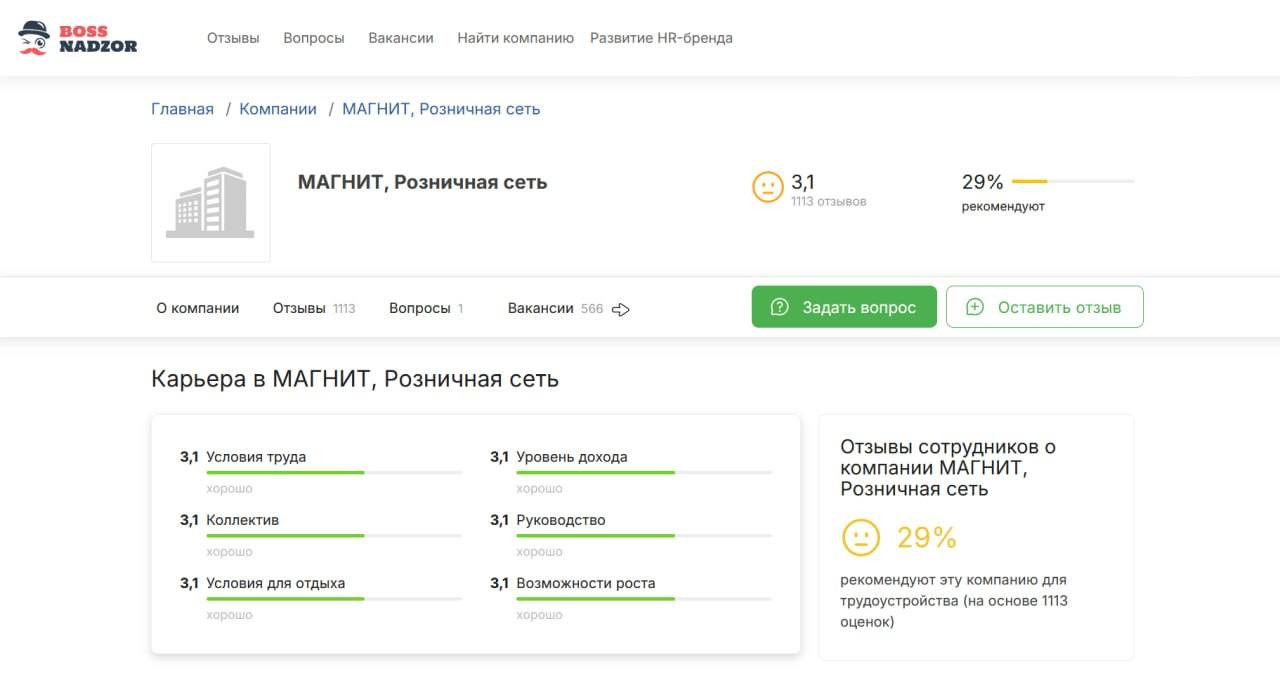This screenshot has width=1280, height=694.
Task: Click the large yellow face icon near 29%
Action: (x=861, y=537)
